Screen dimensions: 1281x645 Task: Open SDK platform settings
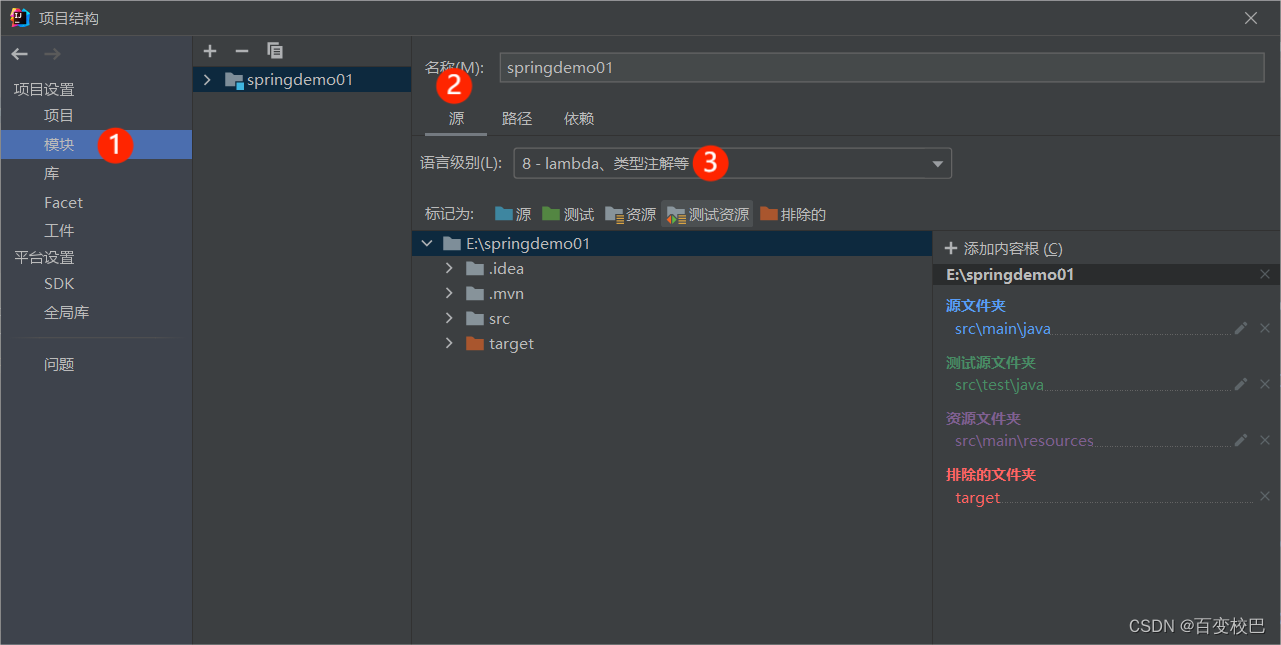pyautogui.click(x=59, y=284)
